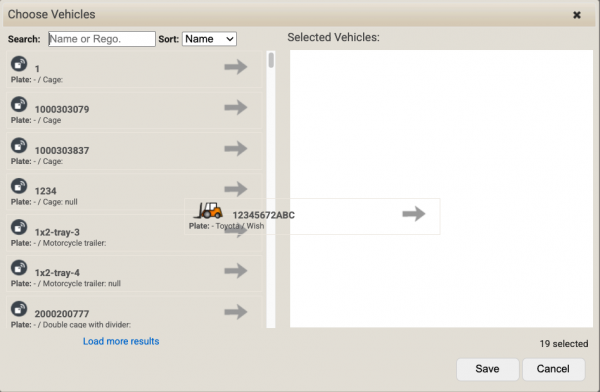Screen dimensions: 600x392
Task: Add 1x2-tray-4 using its arrow
Action: [236, 271]
